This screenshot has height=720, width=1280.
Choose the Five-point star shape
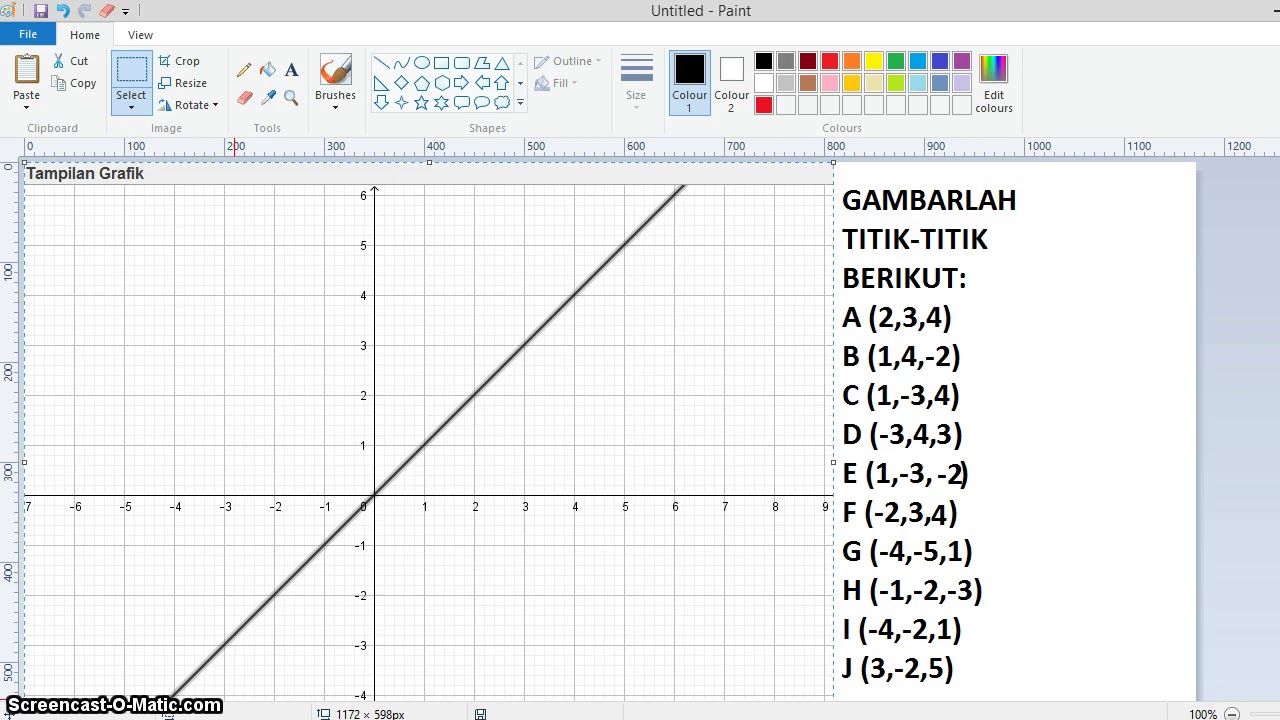(421, 103)
